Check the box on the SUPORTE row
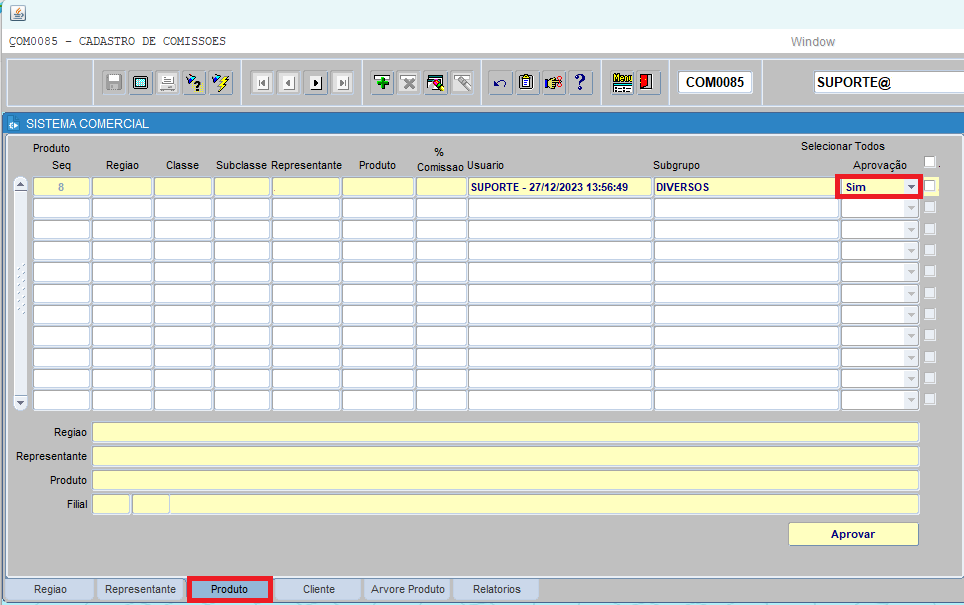This screenshot has height=605, width=964. (x=930, y=186)
